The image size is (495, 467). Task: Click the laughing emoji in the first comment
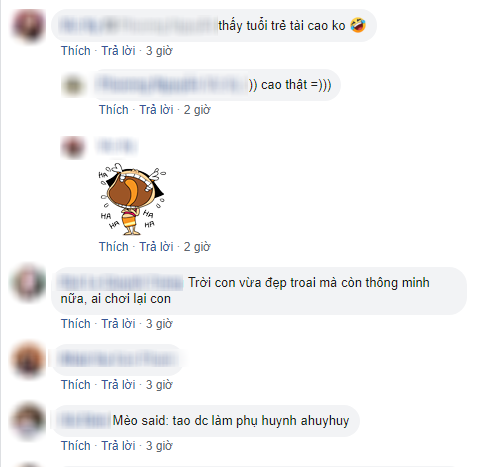(358, 25)
